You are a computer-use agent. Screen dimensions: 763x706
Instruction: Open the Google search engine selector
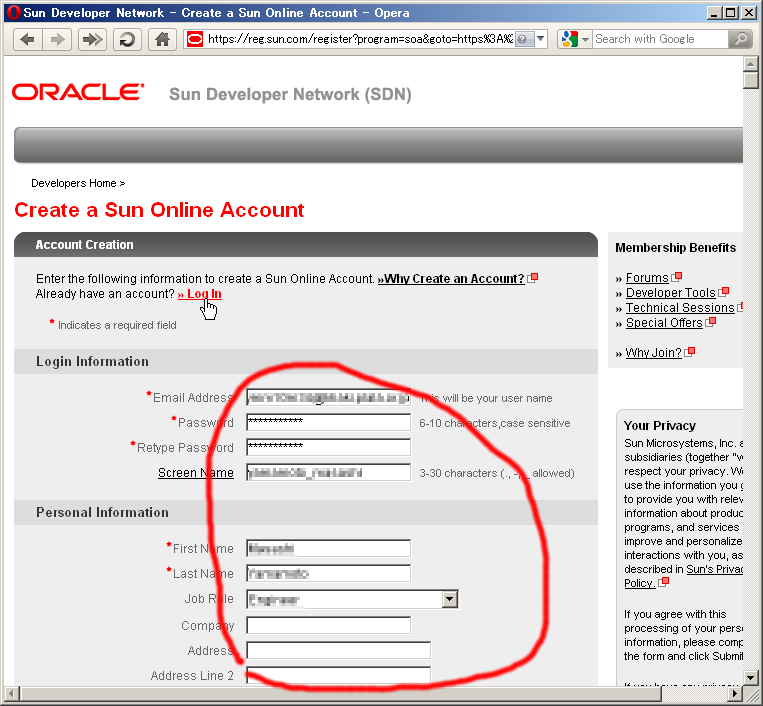[x=575, y=39]
